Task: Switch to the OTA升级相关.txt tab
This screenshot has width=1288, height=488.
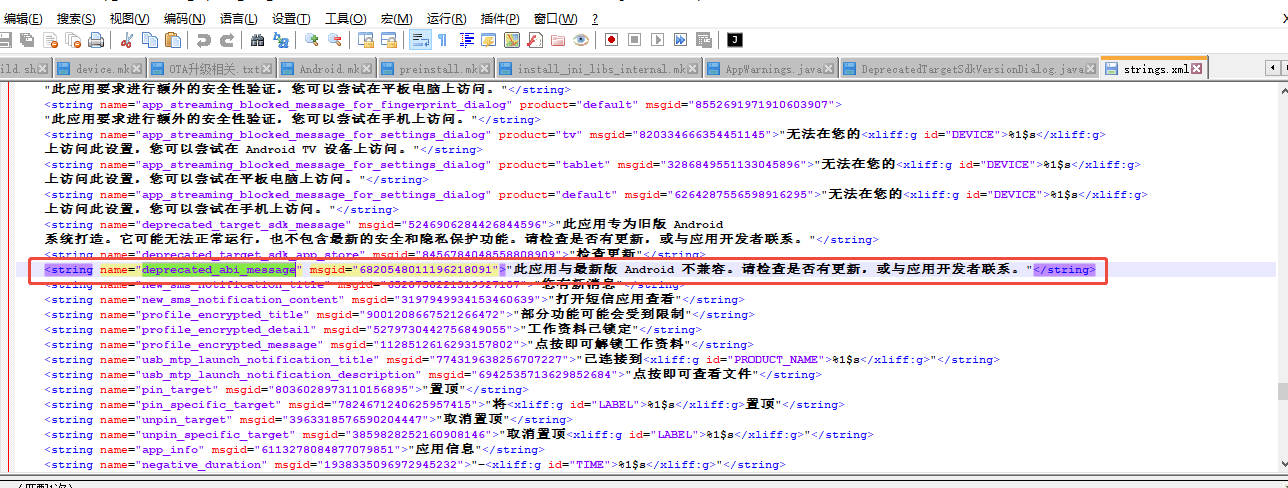Action: 210,69
